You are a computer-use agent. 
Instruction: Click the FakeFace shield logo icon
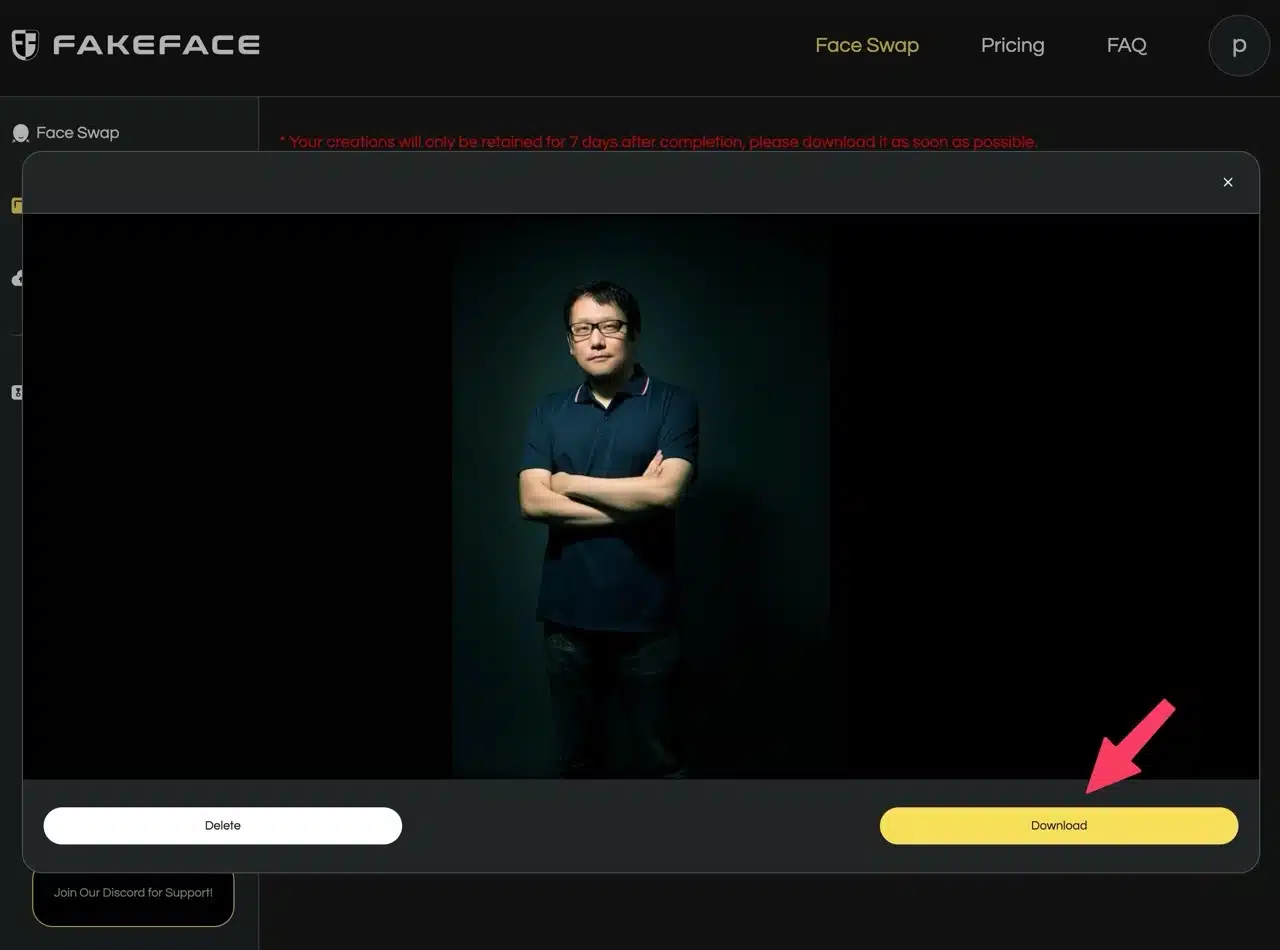pos(25,45)
